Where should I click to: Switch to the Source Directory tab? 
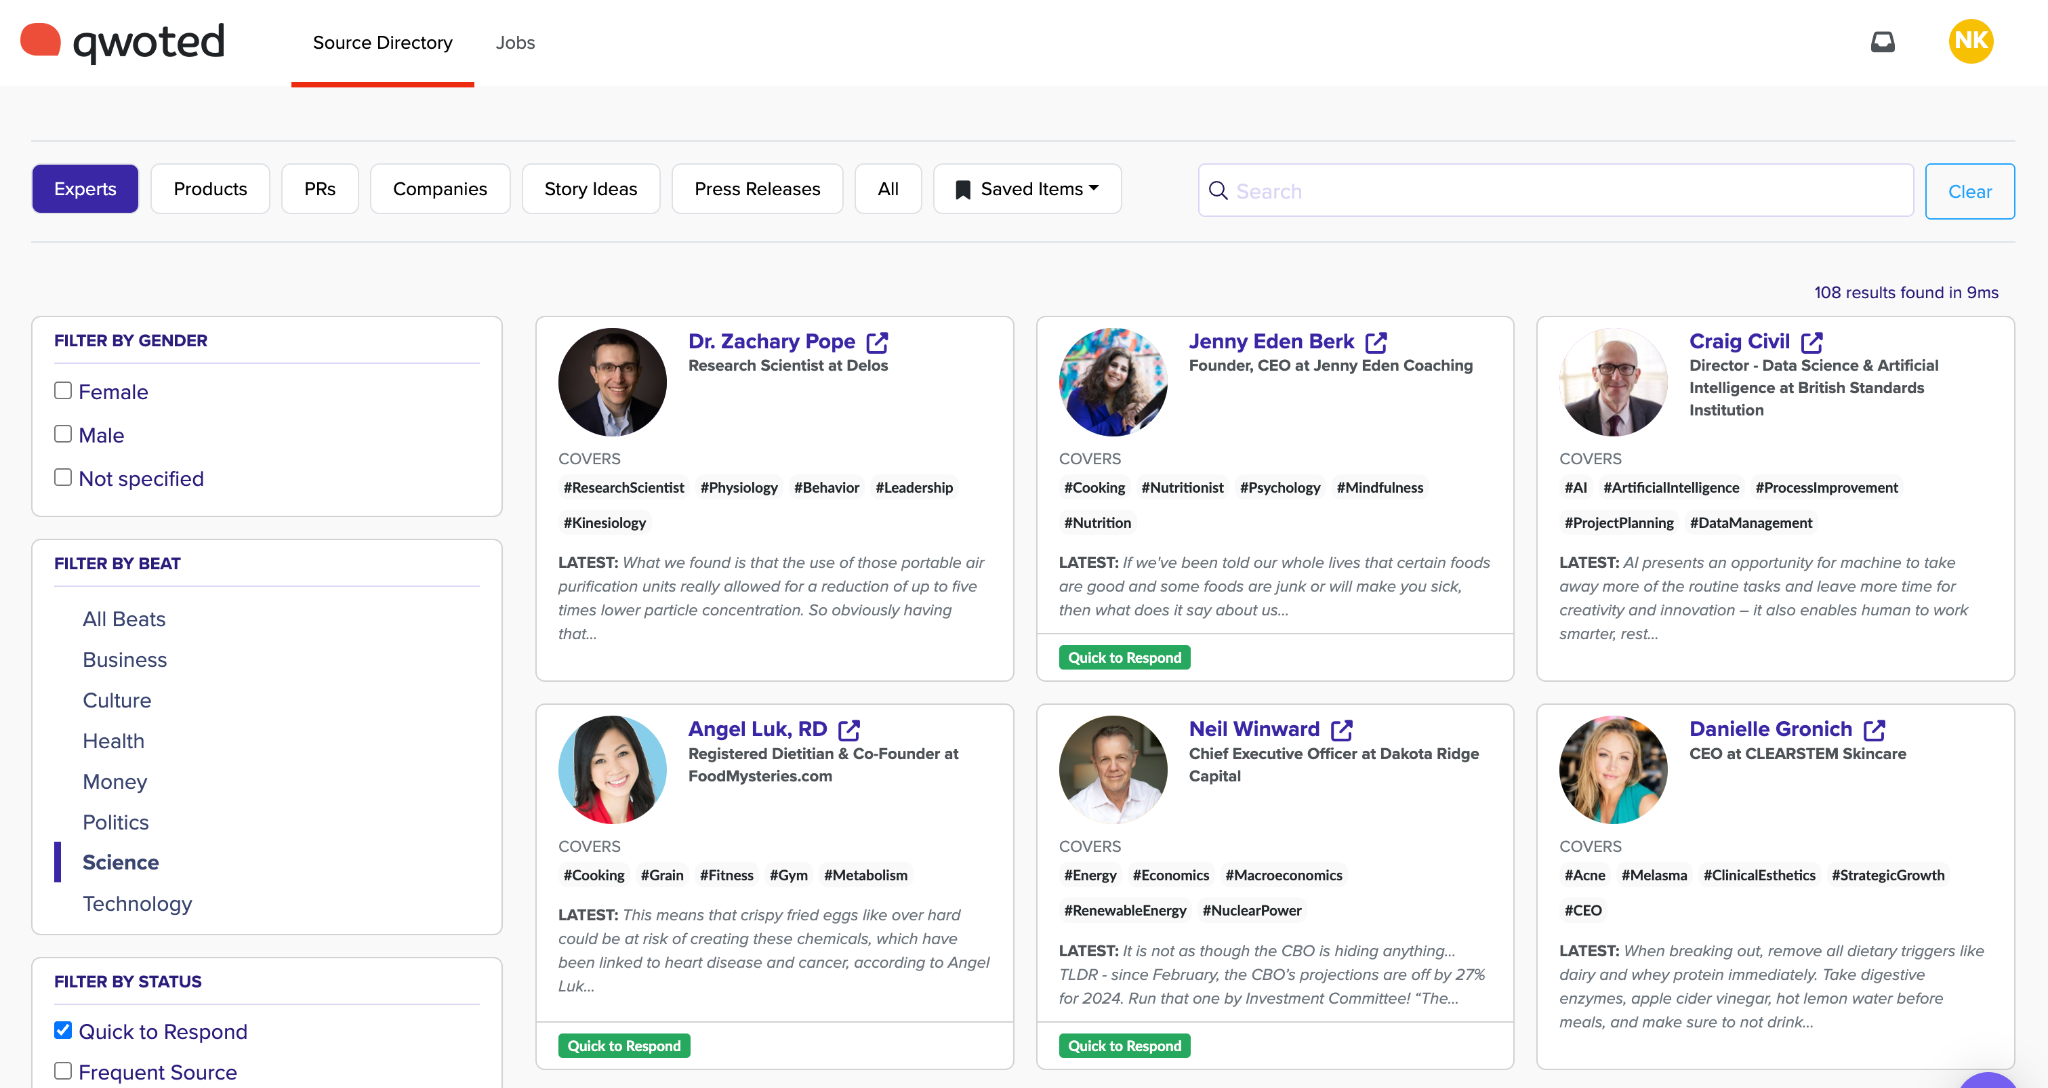[x=383, y=43]
